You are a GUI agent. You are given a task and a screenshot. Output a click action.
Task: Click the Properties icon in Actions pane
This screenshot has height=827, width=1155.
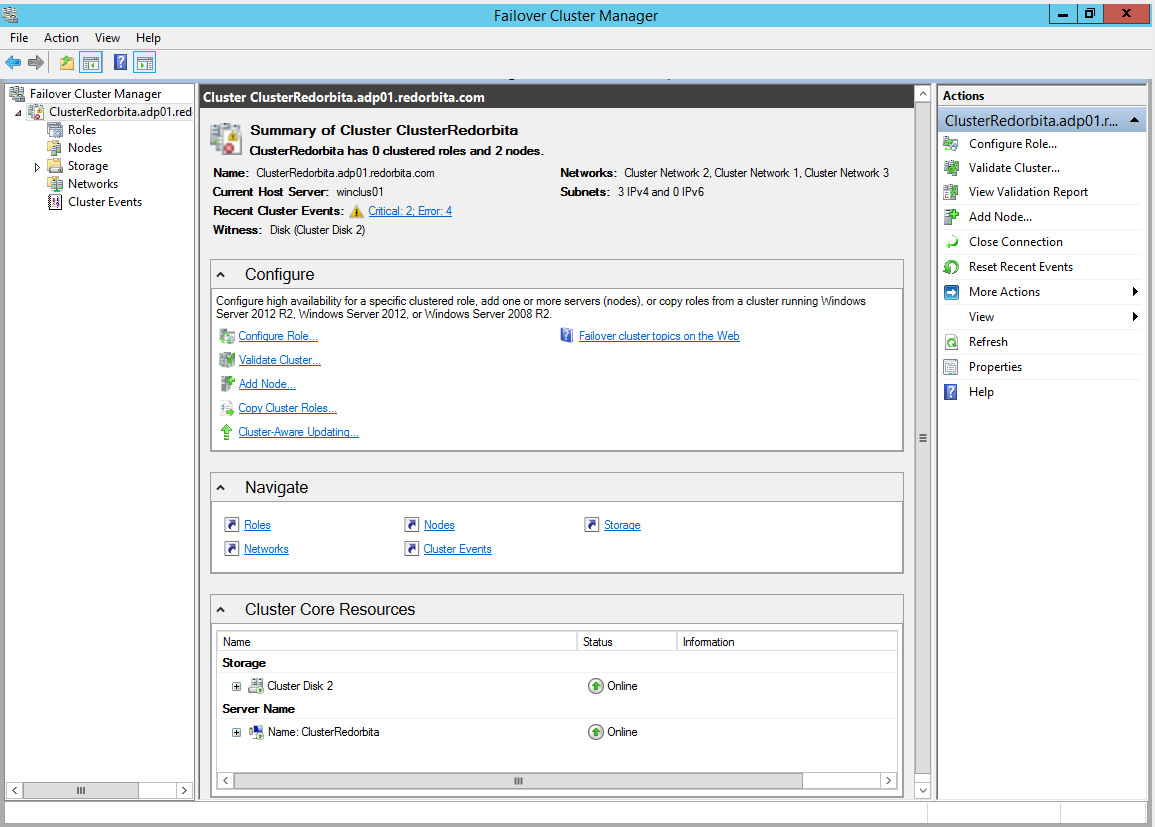click(x=951, y=367)
